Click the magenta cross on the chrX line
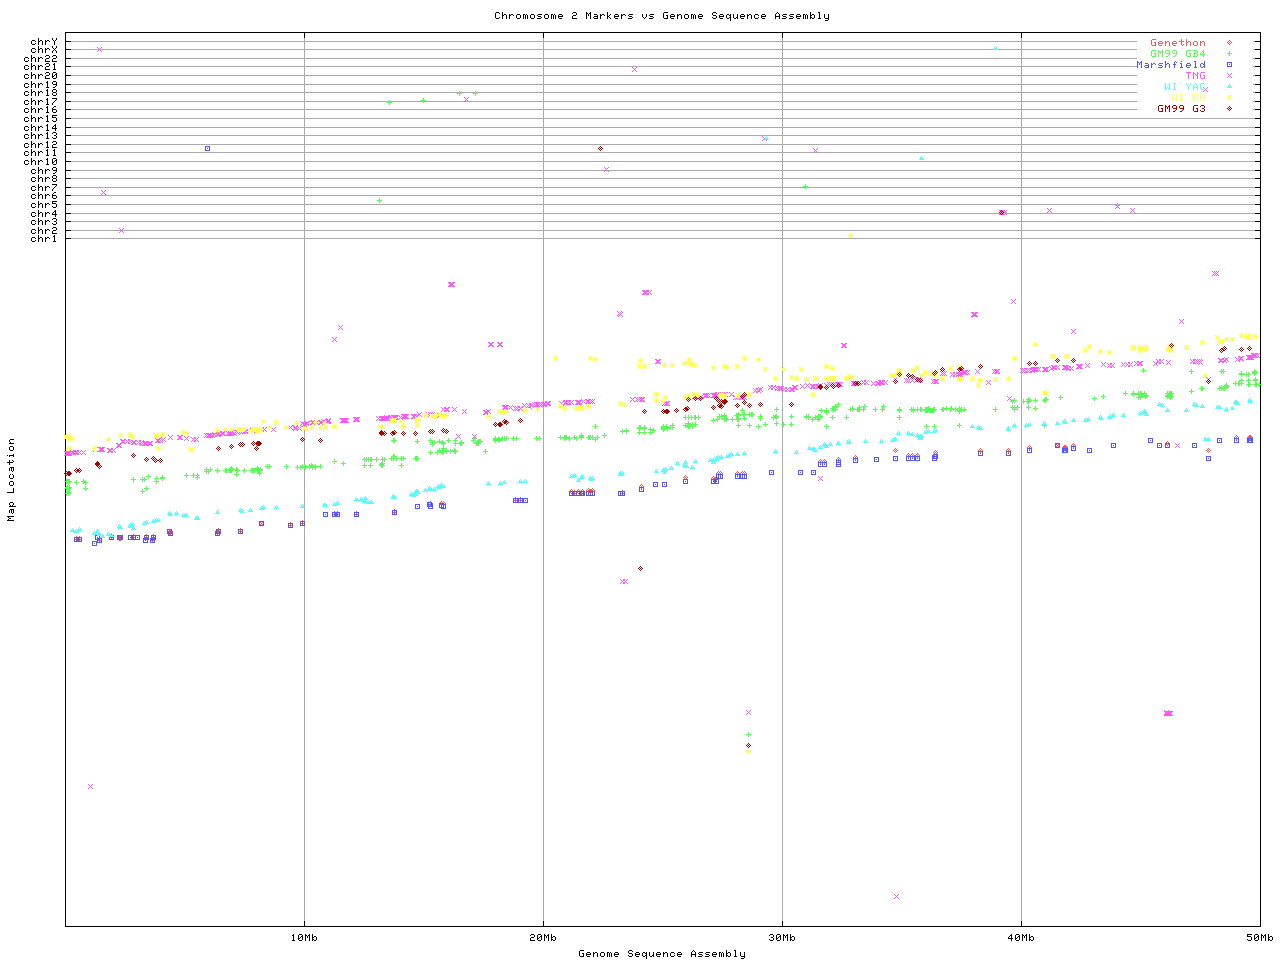Image resolution: width=1280 pixels, height=960 pixels. (x=99, y=49)
